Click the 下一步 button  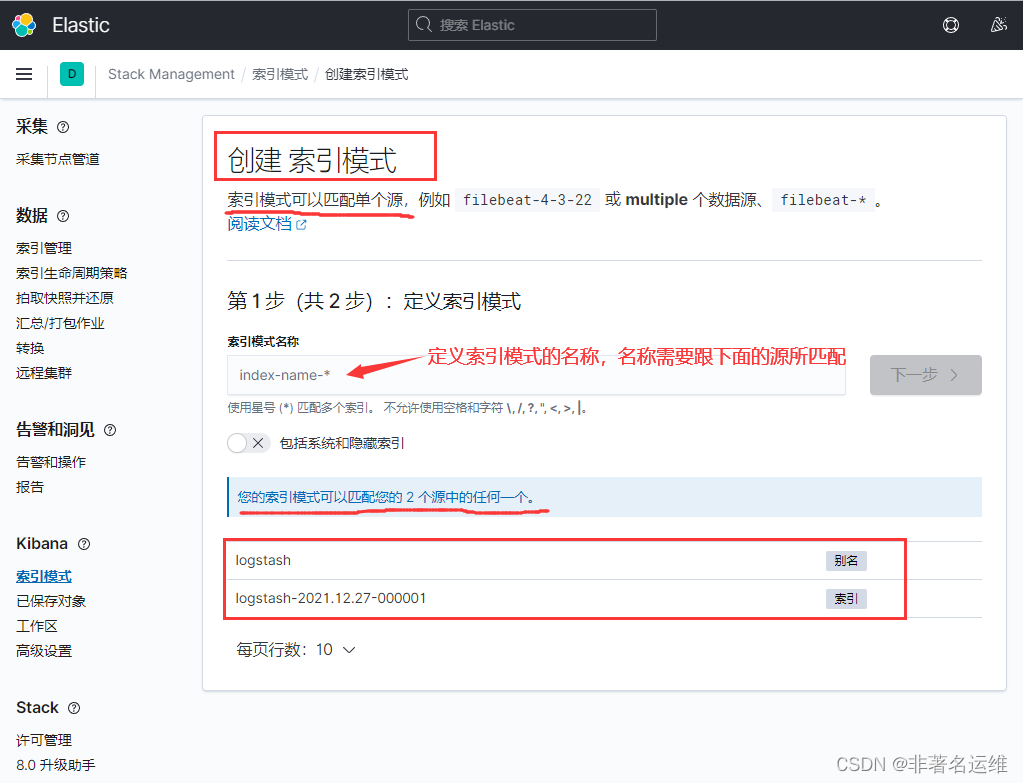(925, 375)
